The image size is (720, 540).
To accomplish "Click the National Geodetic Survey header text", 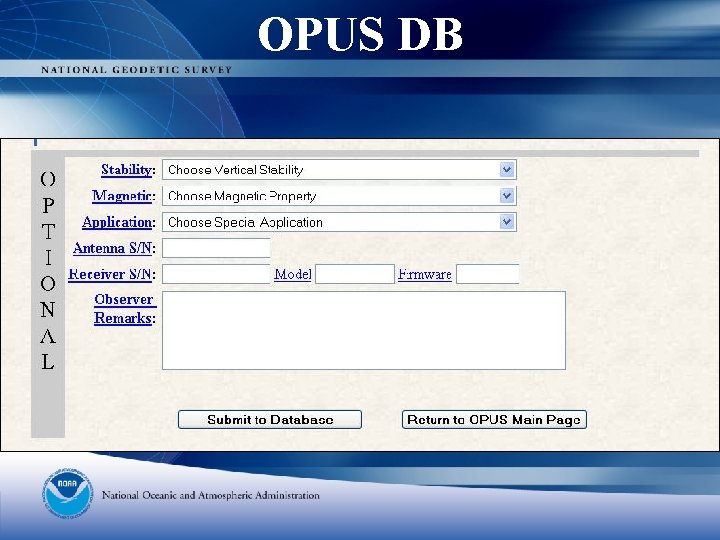I will [x=136, y=70].
